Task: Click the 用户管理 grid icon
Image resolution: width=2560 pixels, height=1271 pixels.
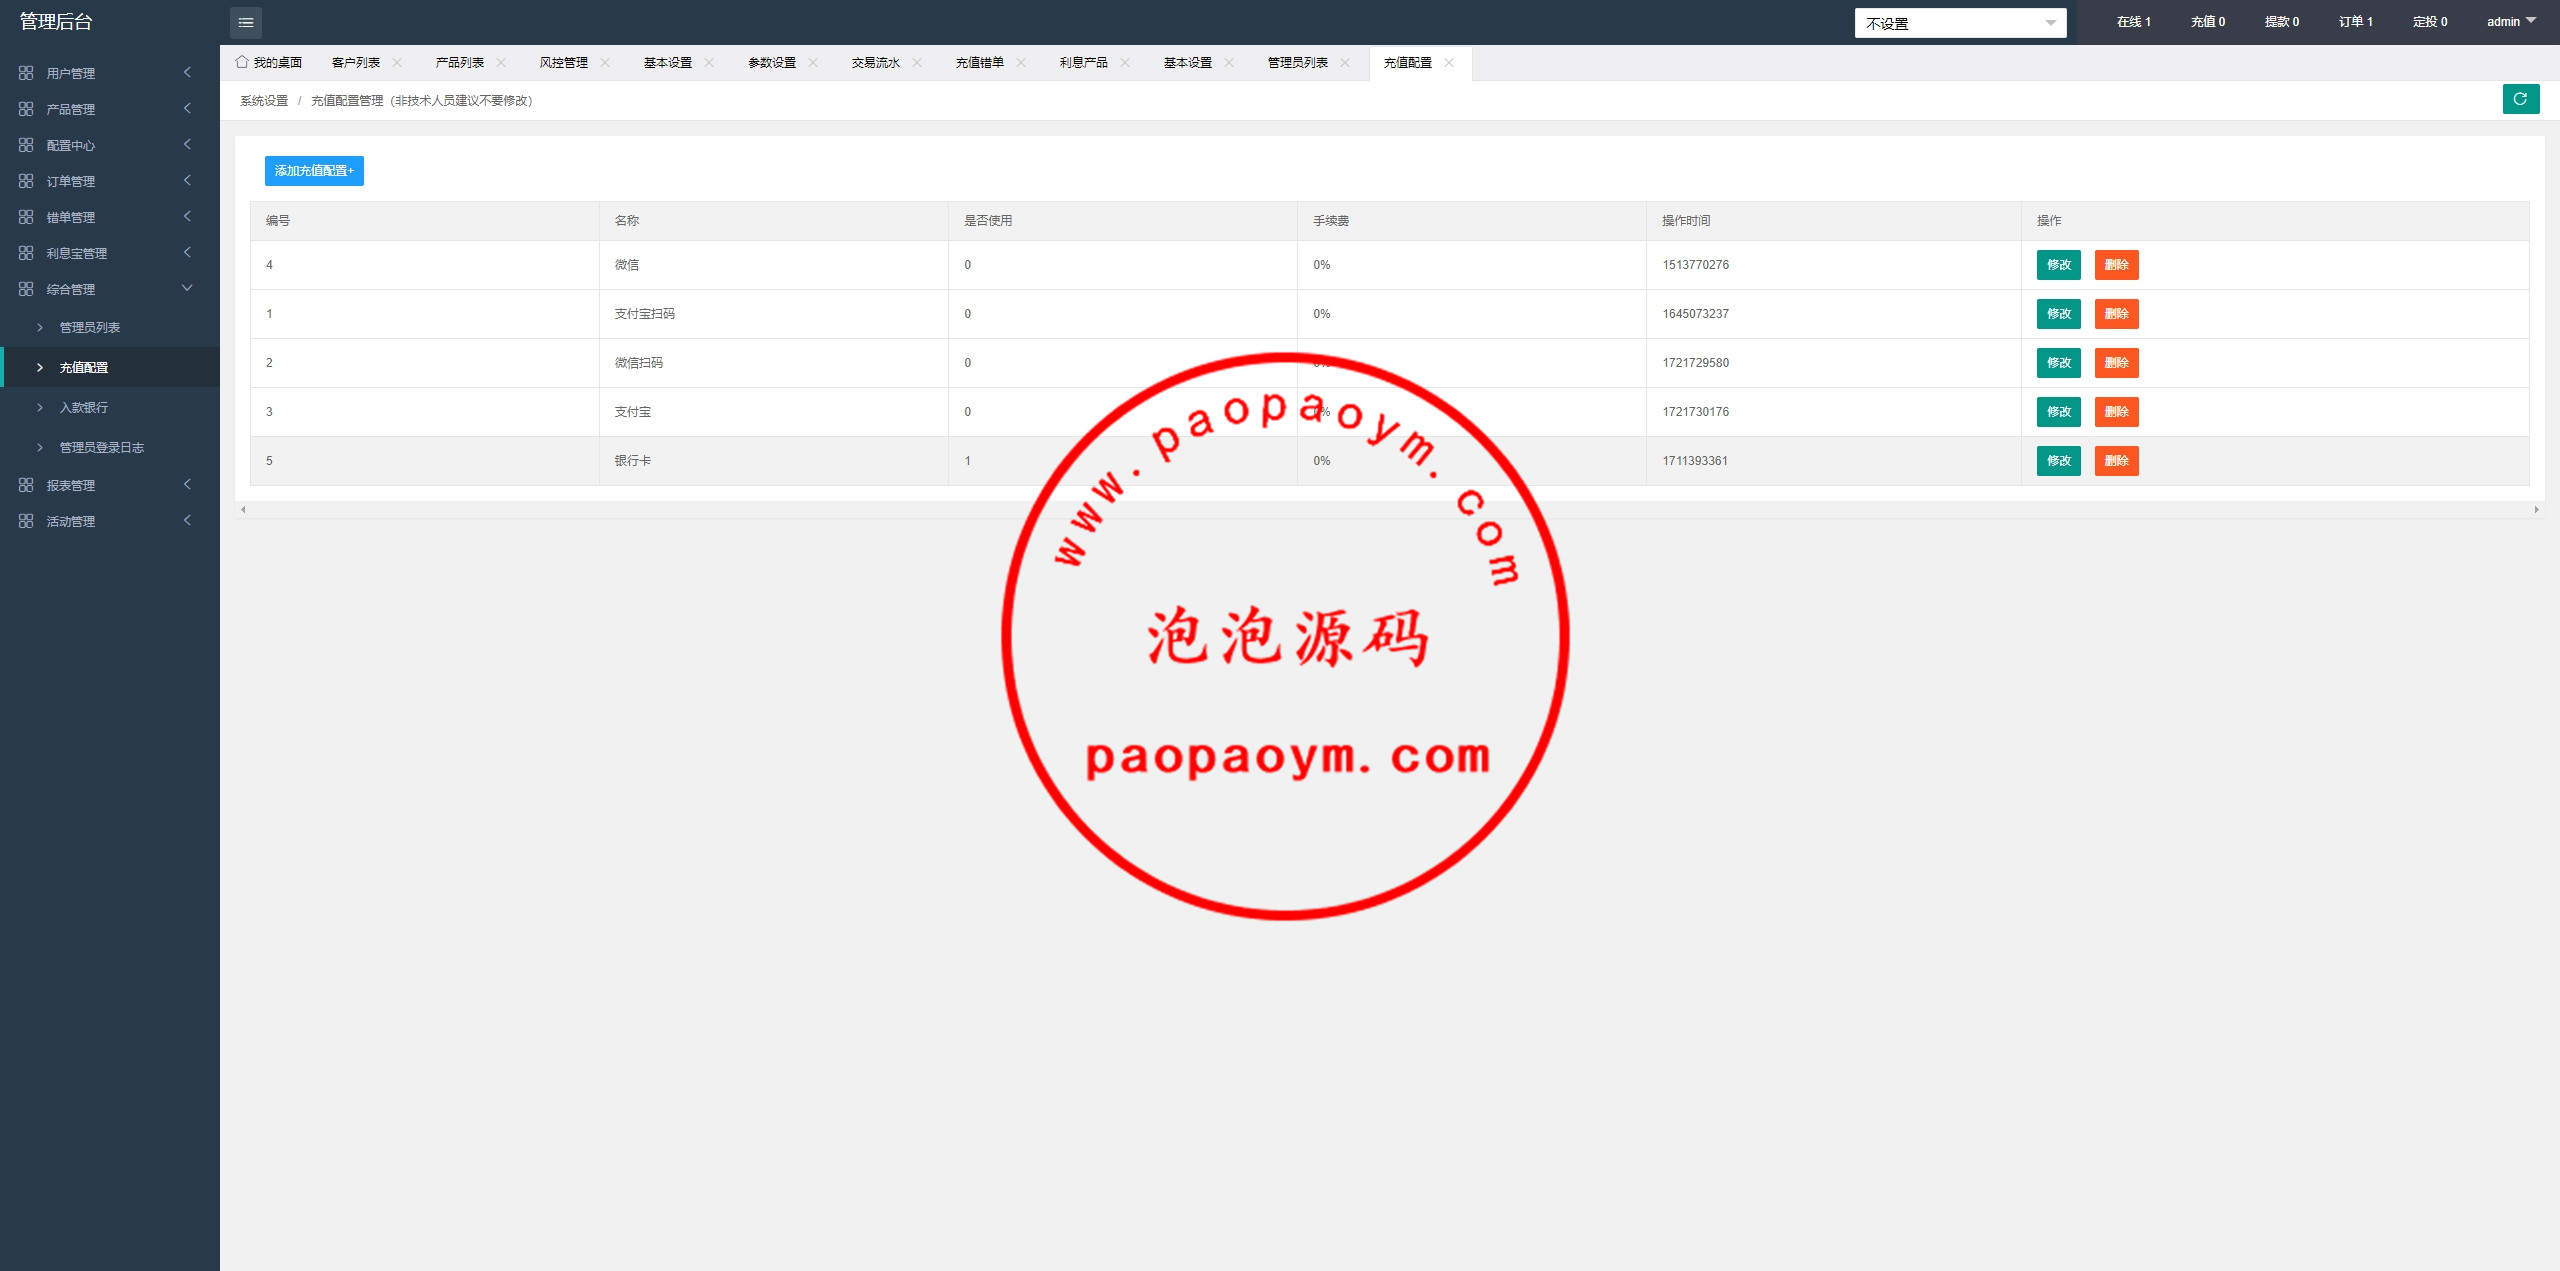Action: 26,73
